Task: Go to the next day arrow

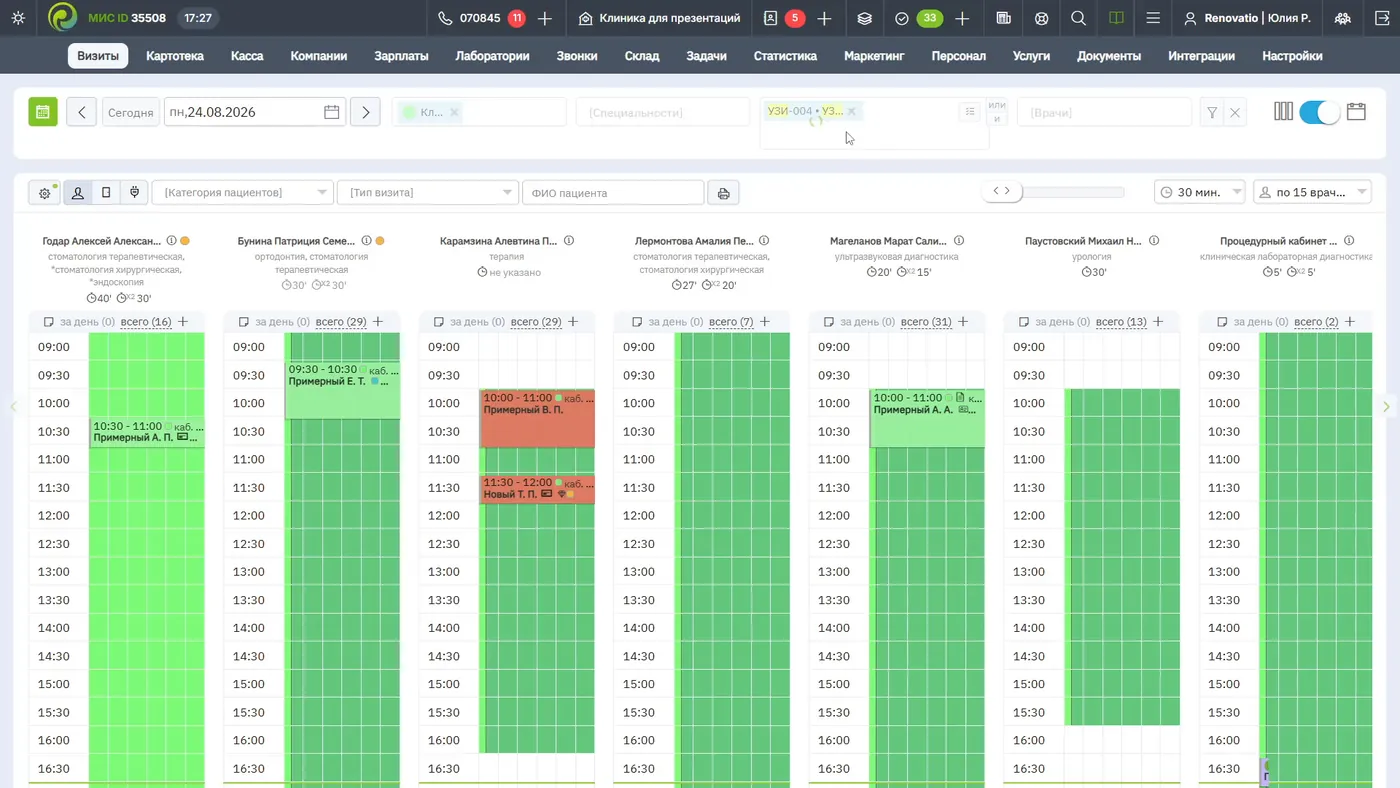Action: pos(366,112)
